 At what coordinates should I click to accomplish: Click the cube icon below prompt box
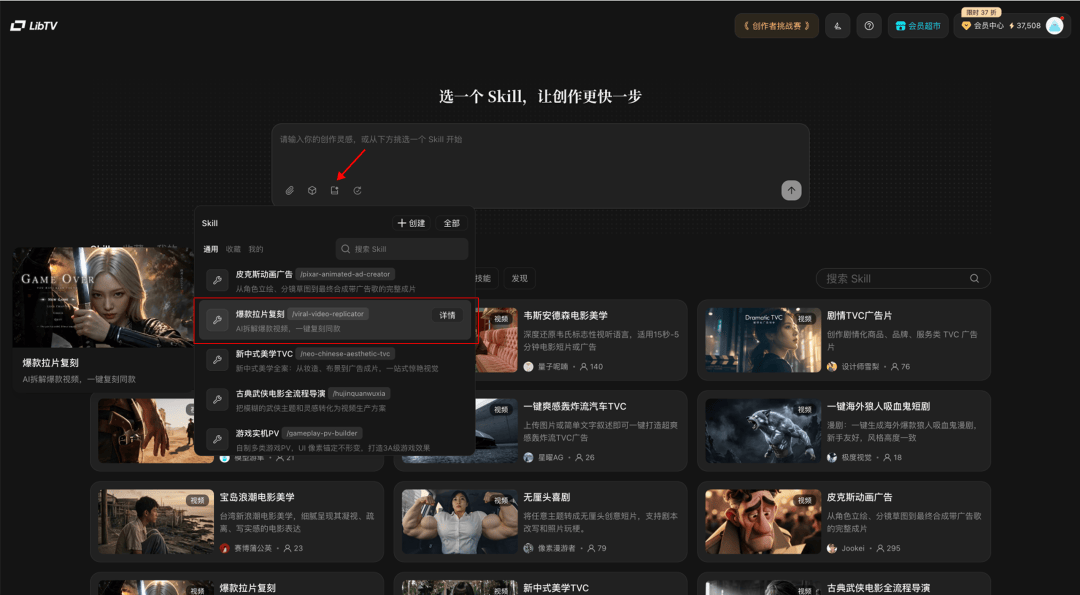(312, 191)
